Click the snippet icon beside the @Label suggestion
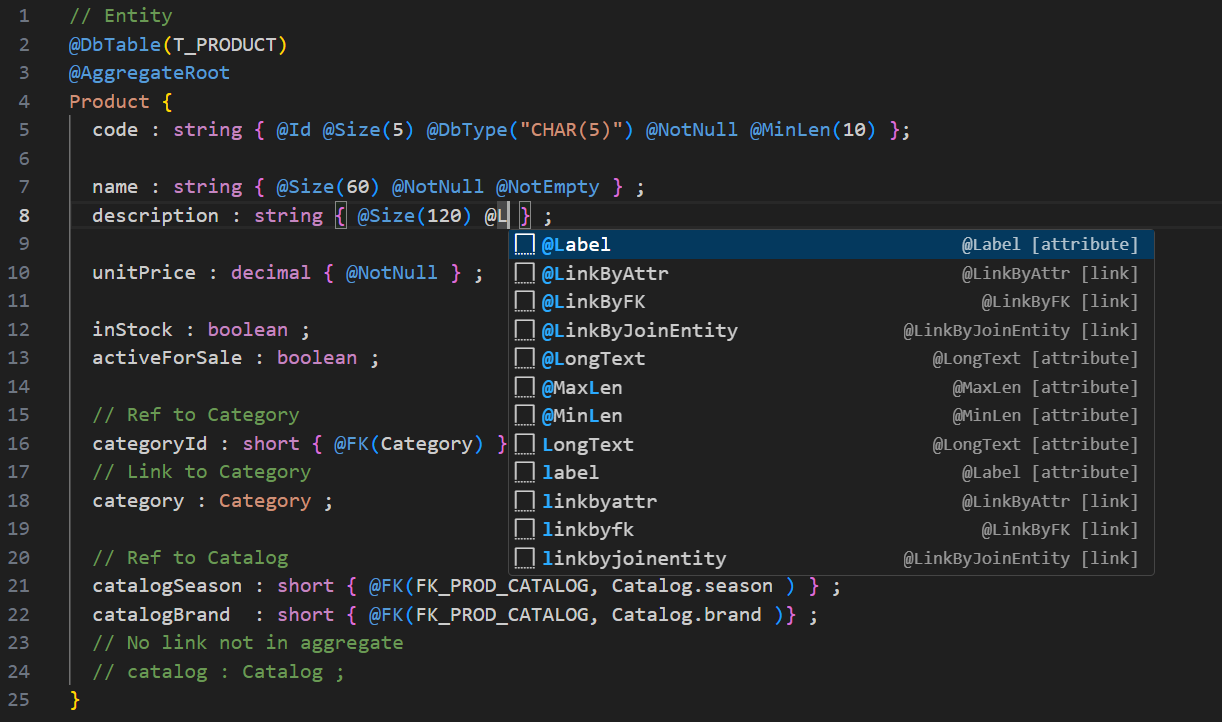 (x=524, y=245)
